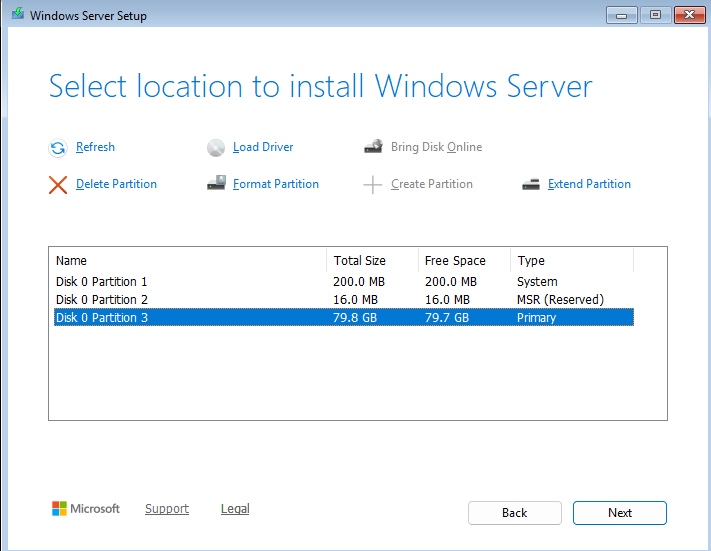This screenshot has width=711, height=551.
Task: Choose the Delete Partition link
Action: 116,184
